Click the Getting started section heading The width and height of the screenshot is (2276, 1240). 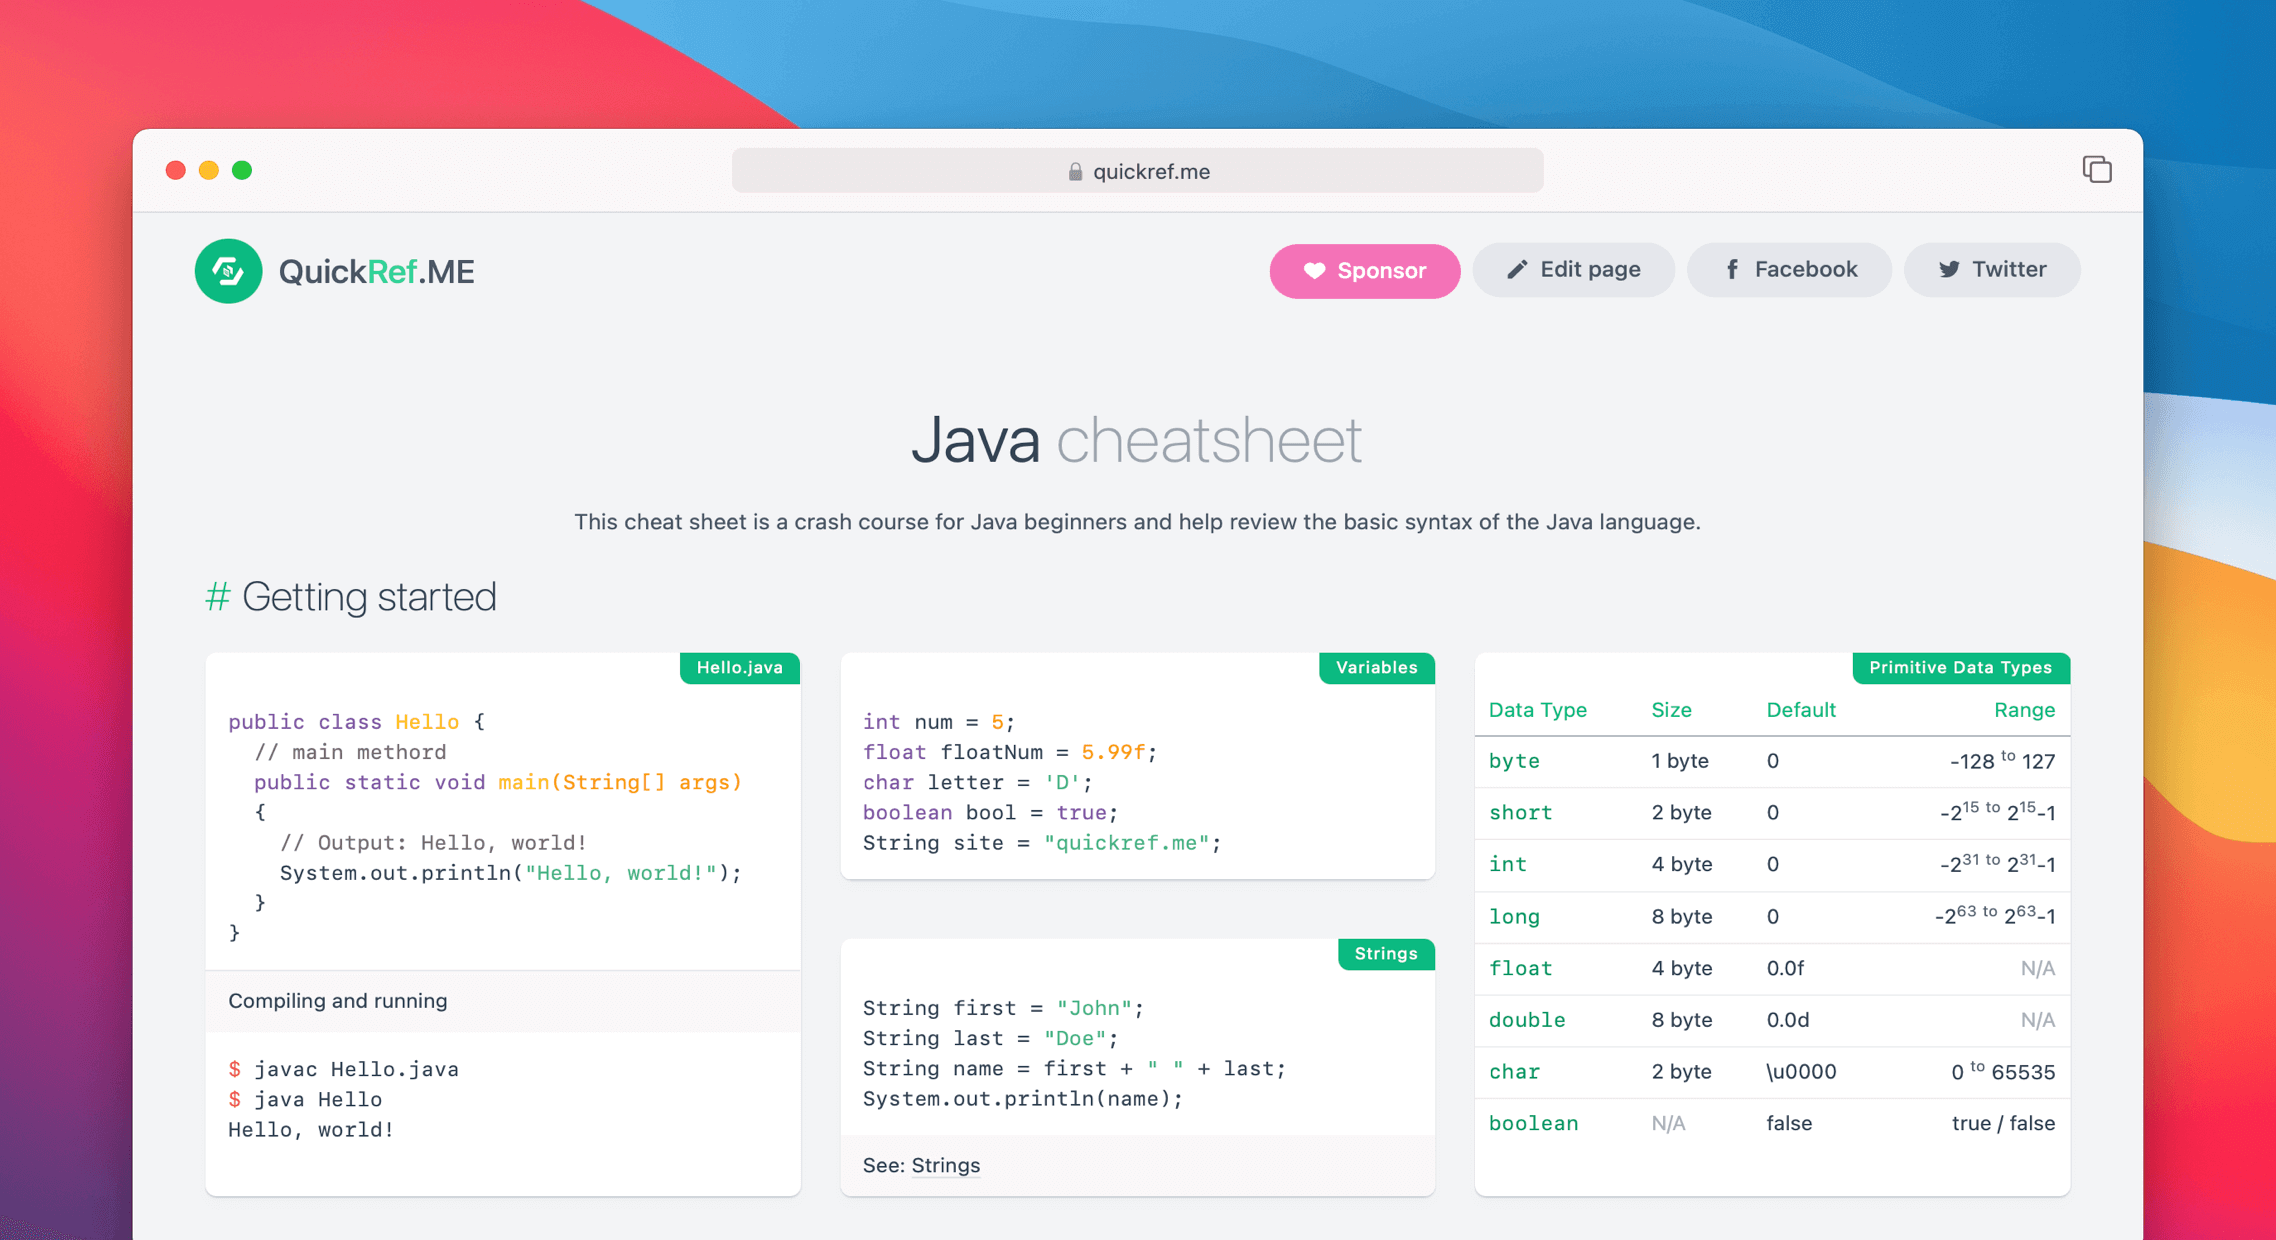coord(370,596)
